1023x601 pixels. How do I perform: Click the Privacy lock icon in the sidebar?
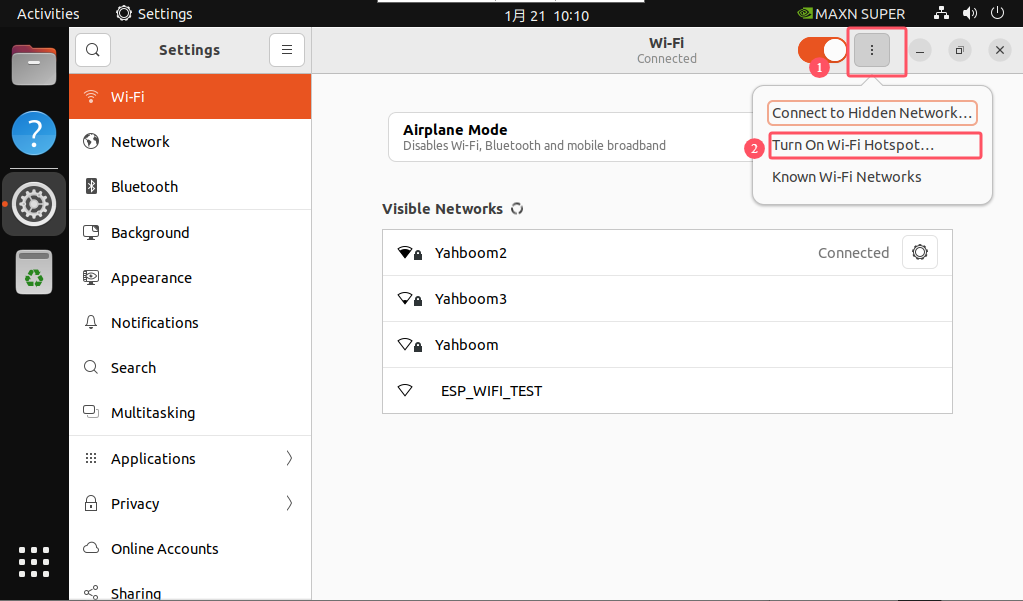(91, 503)
